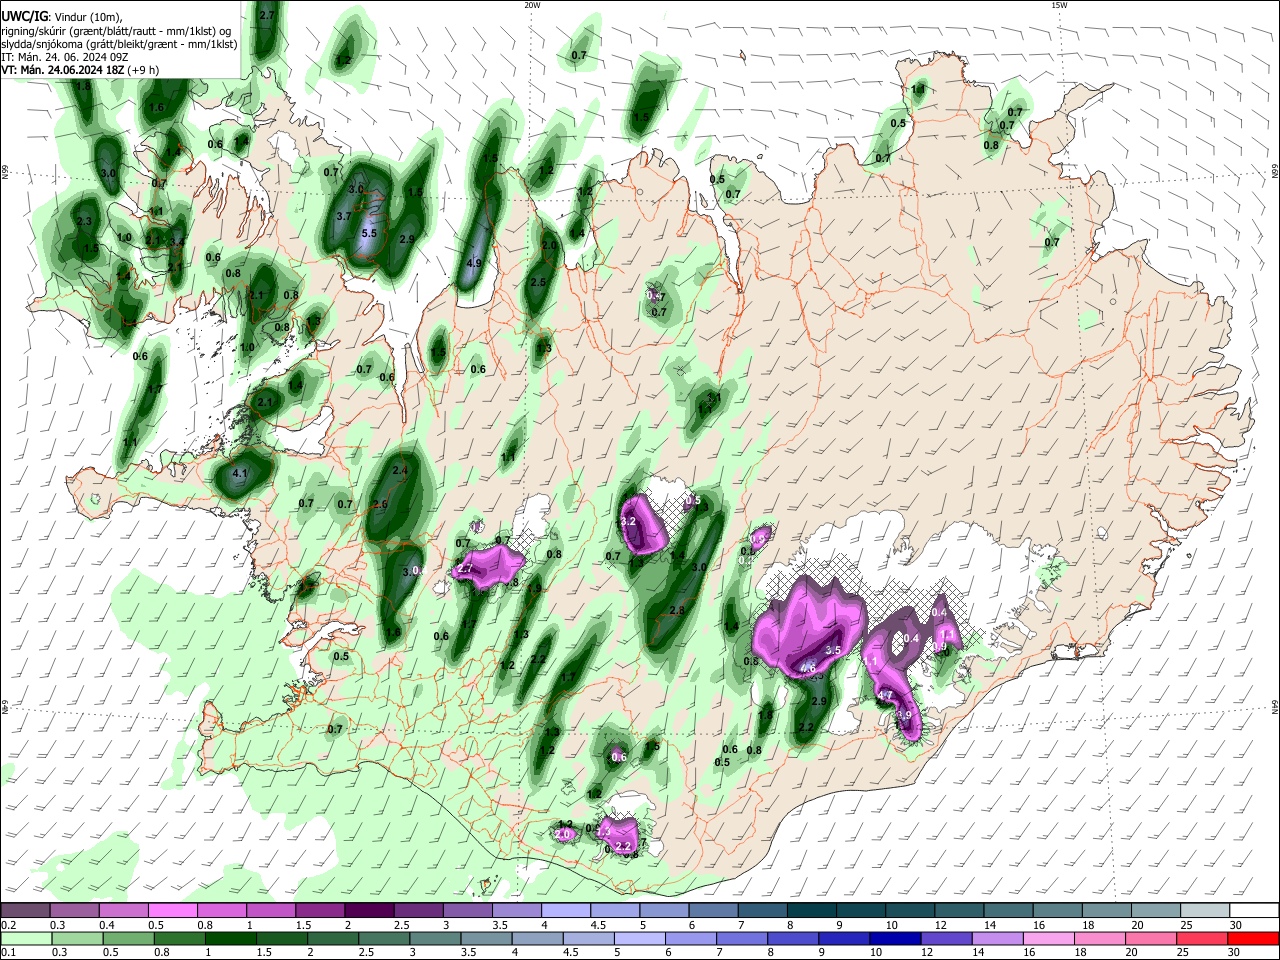Image resolution: width=1280 pixels, height=960 pixels.
Task: Select the darkest purple swatch in the snow scale
Action: [370, 911]
